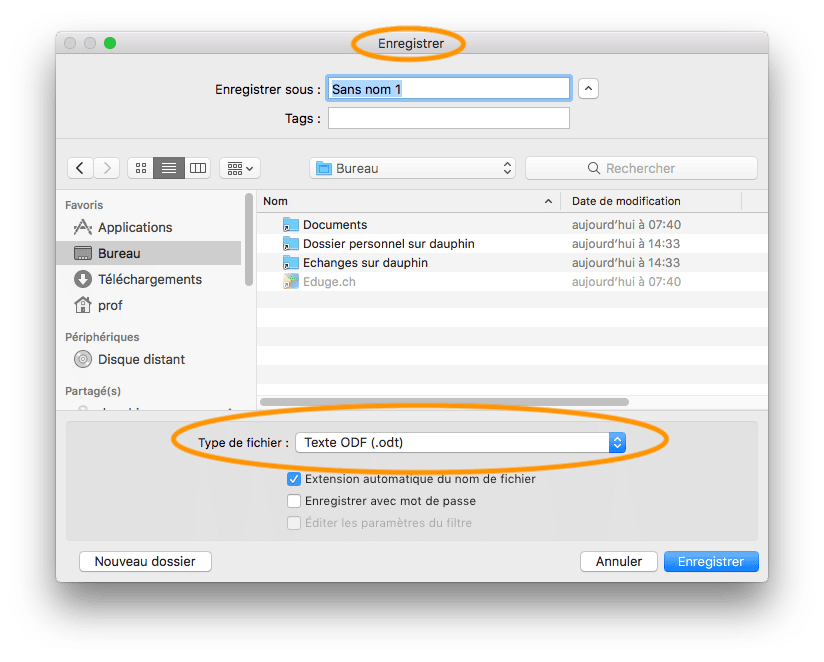824x662 pixels.
Task: Collapse the dialog with the chevron button
Action: (589, 89)
